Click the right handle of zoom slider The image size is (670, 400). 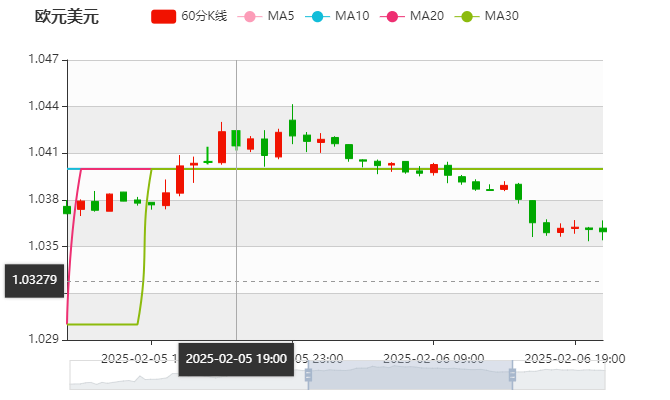point(514,375)
